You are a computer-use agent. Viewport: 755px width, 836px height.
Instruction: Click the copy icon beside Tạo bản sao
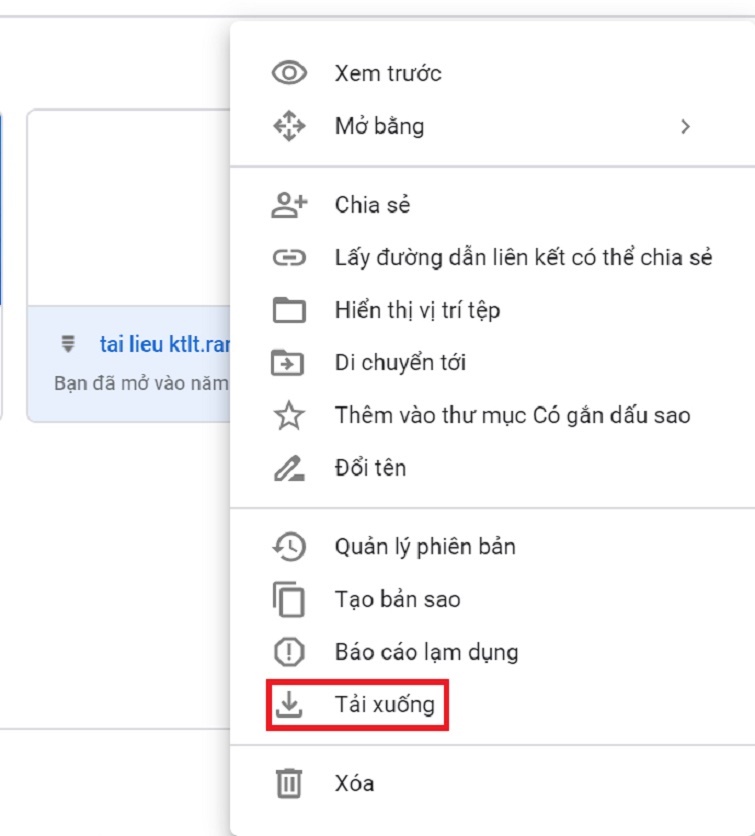(289, 599)
